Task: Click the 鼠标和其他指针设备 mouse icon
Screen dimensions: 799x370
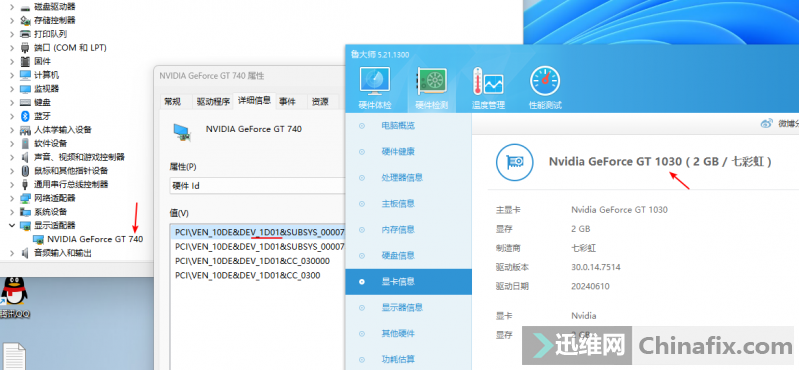Action: [x=25, y=170]
